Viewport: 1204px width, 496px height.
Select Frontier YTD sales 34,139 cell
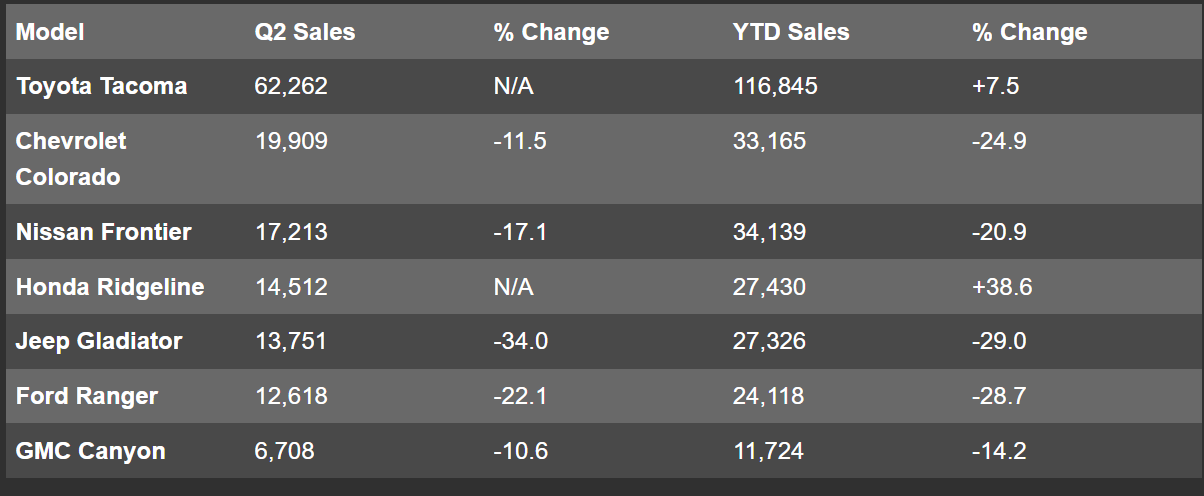coord(769,232)
